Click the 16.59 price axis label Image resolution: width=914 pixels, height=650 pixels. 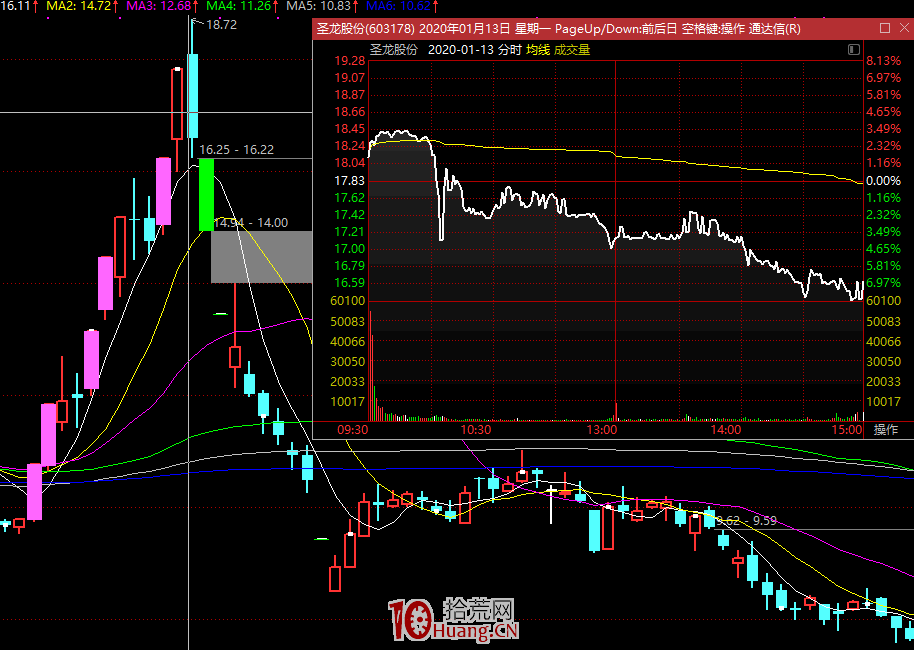coord(350,283)
